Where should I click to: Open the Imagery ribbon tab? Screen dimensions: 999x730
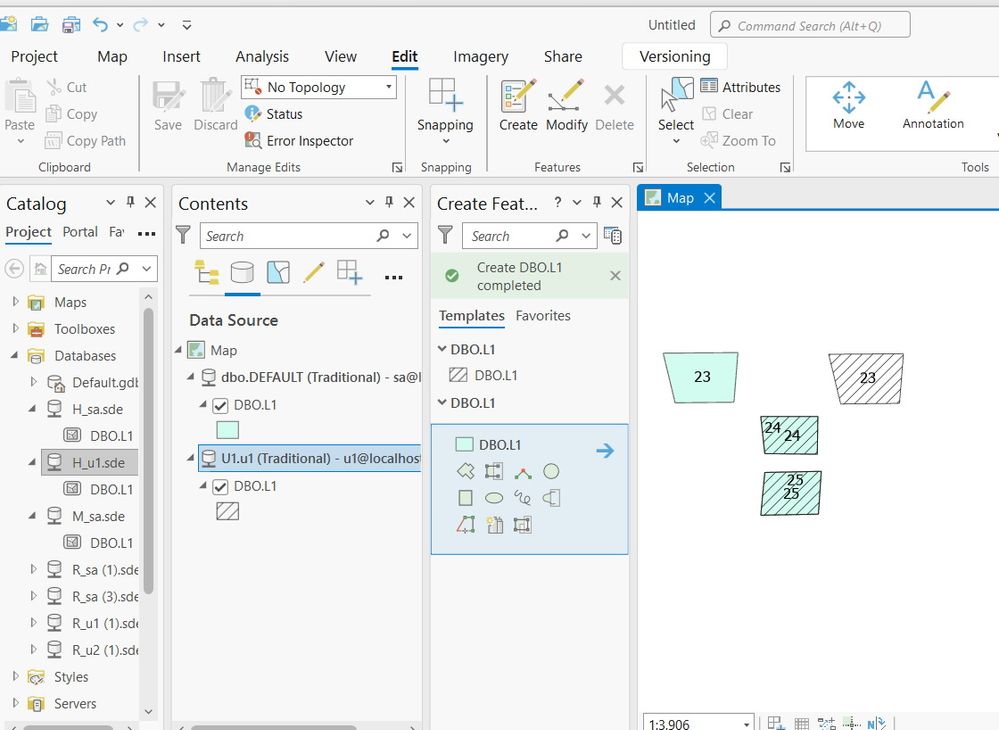tap(480, 57)
